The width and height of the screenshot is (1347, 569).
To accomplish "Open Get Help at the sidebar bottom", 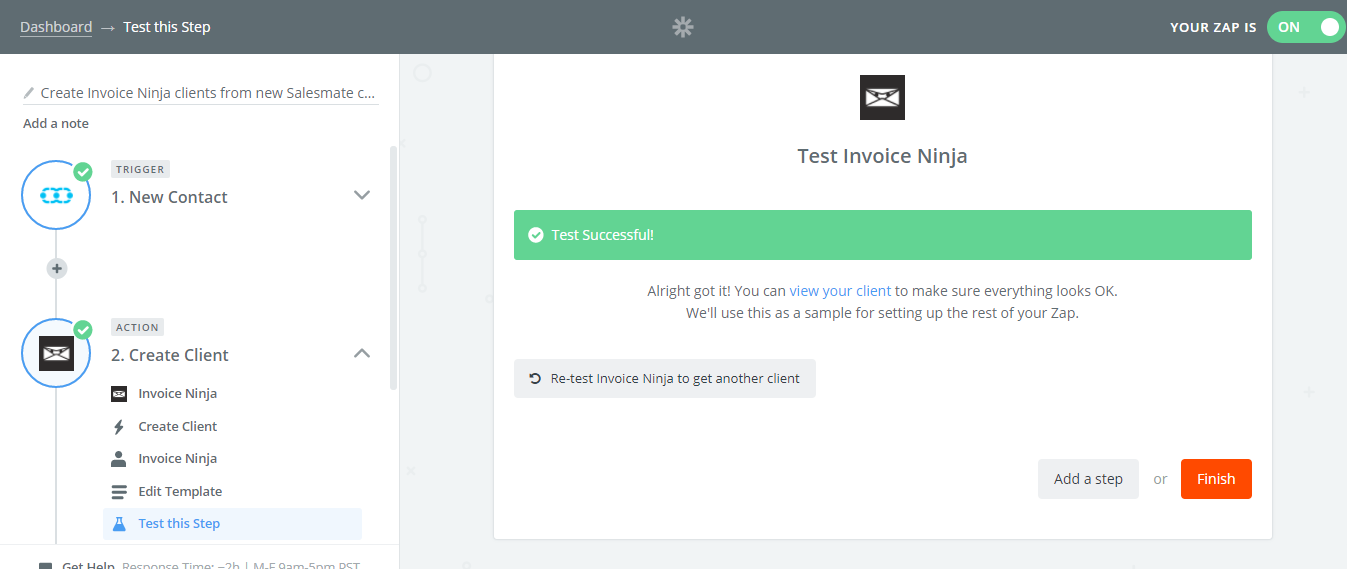I will (88, 565).
